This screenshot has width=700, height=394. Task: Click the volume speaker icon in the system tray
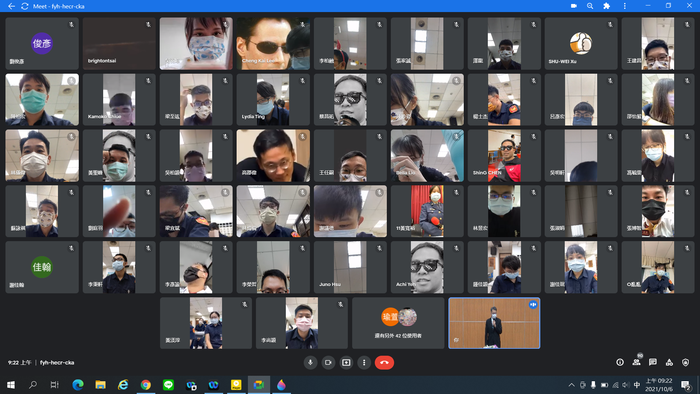[626, 385]
